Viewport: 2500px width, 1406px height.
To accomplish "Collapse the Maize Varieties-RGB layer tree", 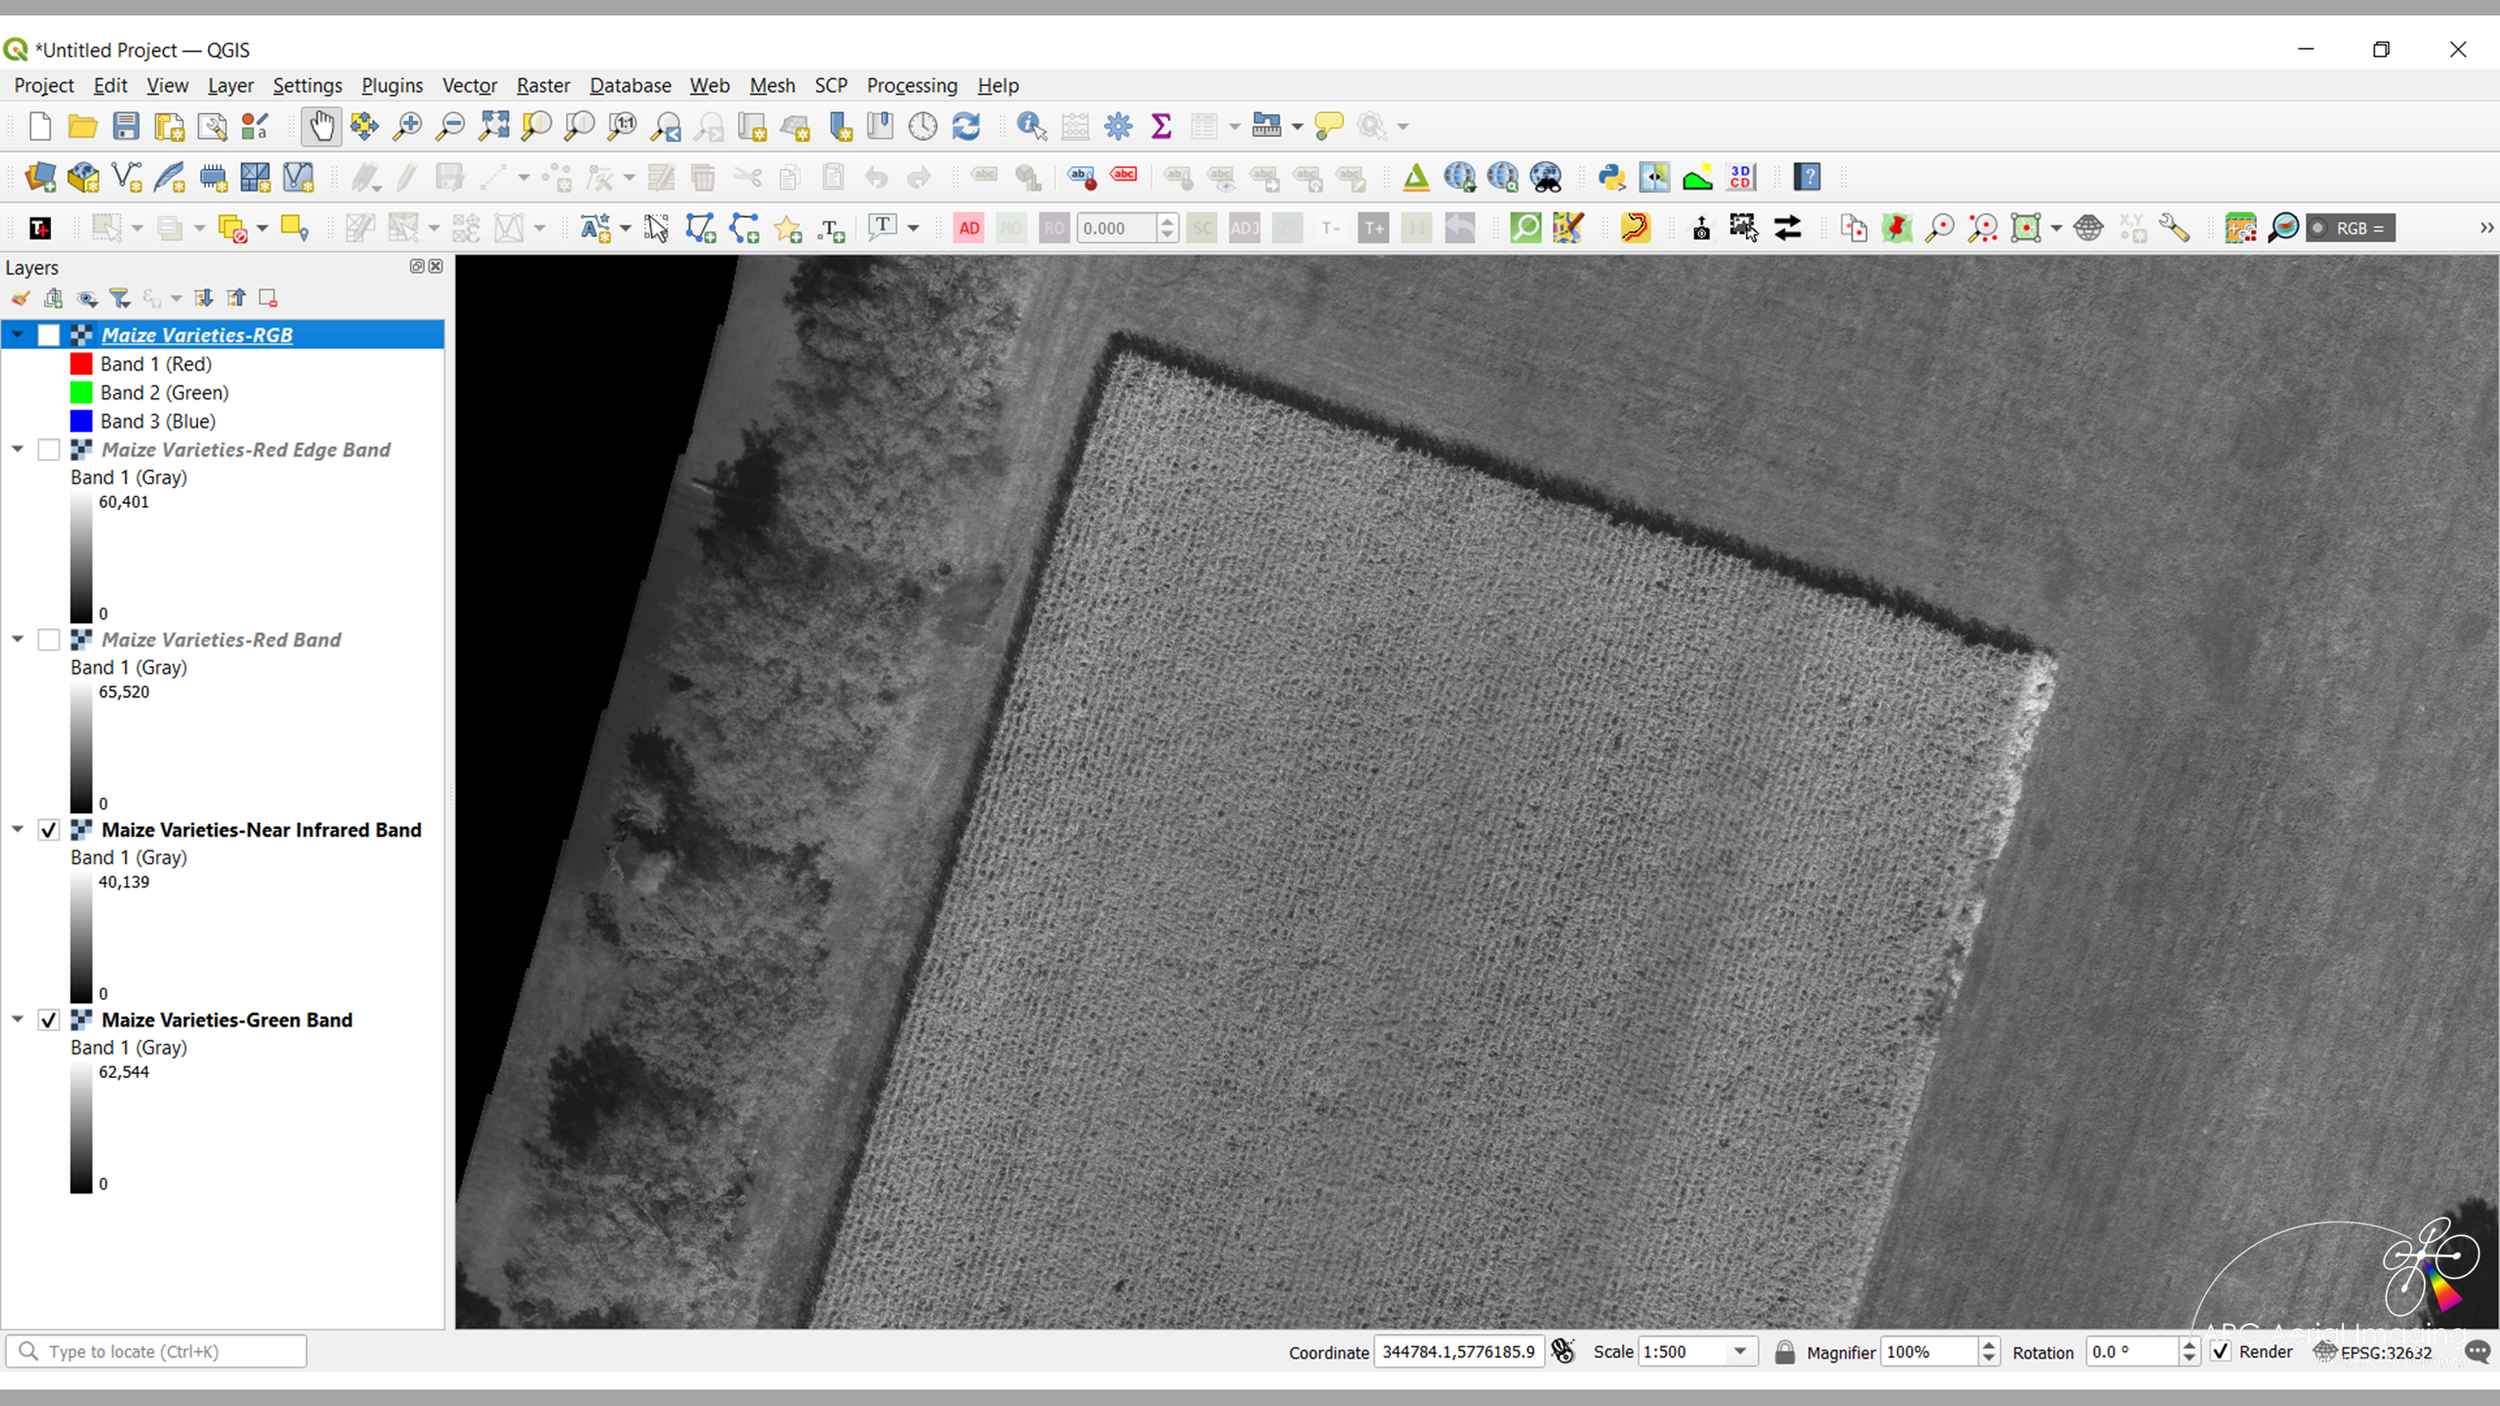I will pos(18,335).
